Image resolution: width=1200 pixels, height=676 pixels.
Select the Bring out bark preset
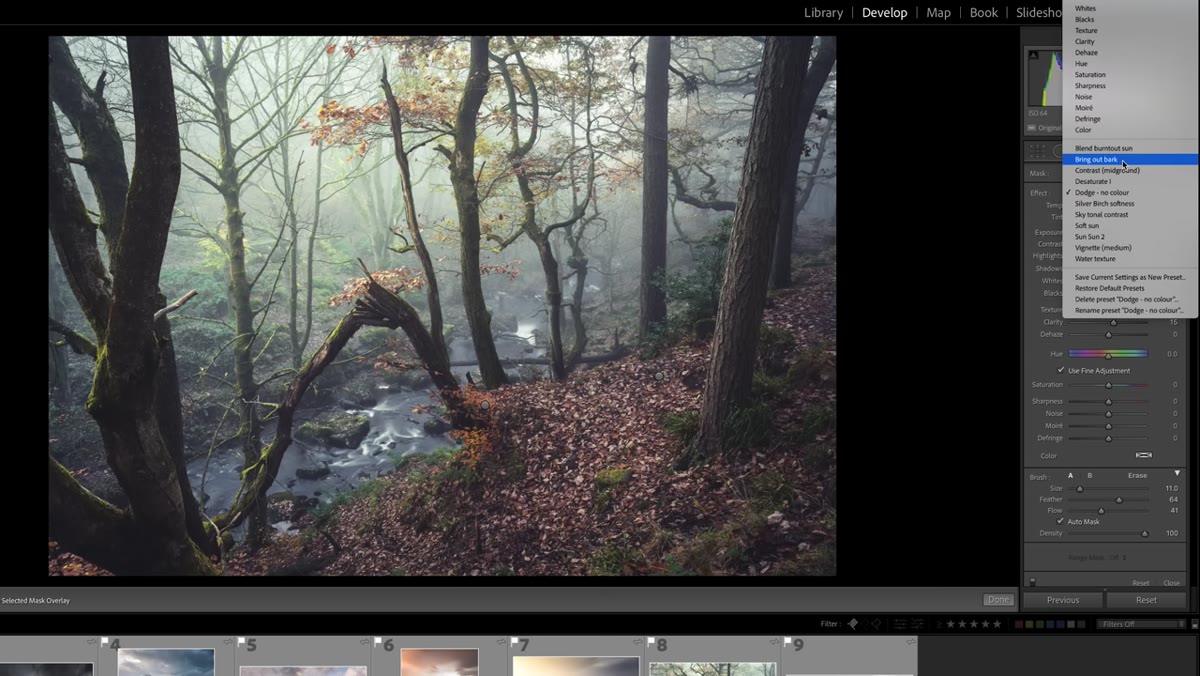[x=1130, y=159]
